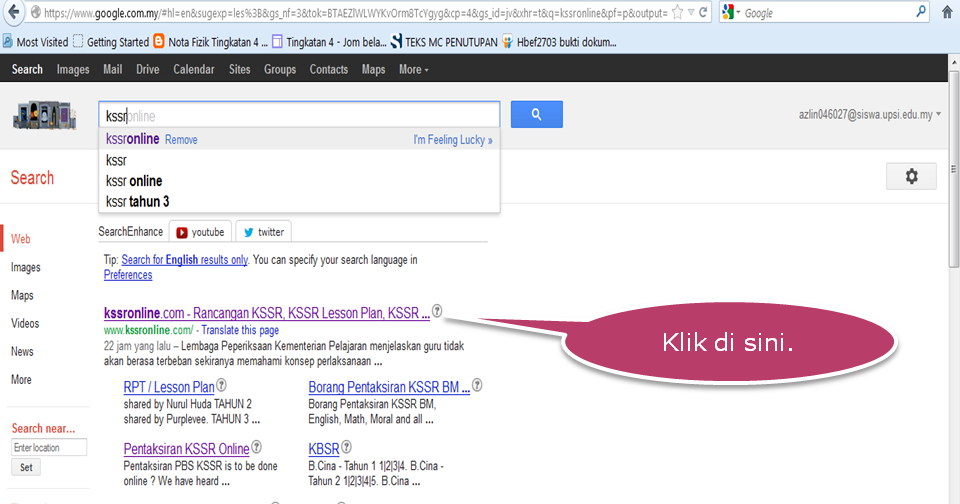The image size is (960, 504).
Task: Open Calendar in the Google top bar
Action: 193,70
